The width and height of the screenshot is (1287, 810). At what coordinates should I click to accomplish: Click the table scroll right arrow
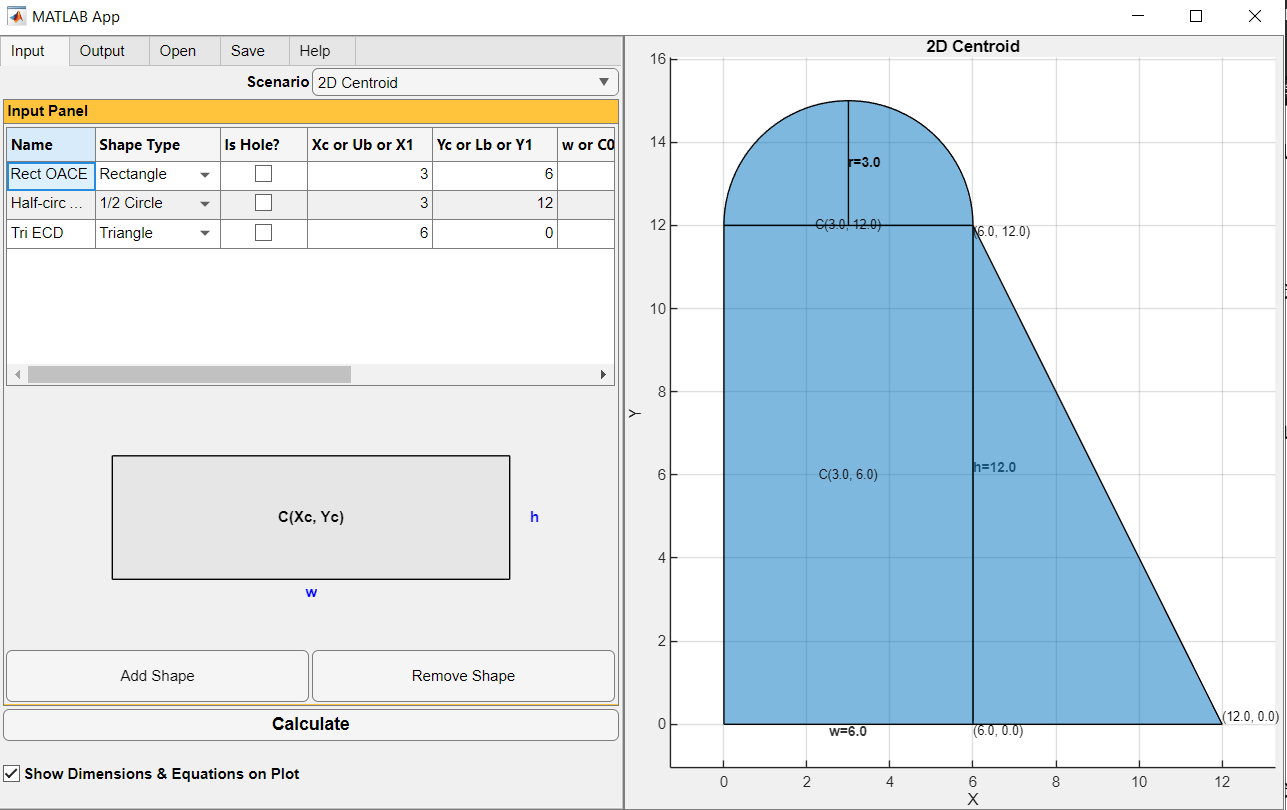[603, 374]
